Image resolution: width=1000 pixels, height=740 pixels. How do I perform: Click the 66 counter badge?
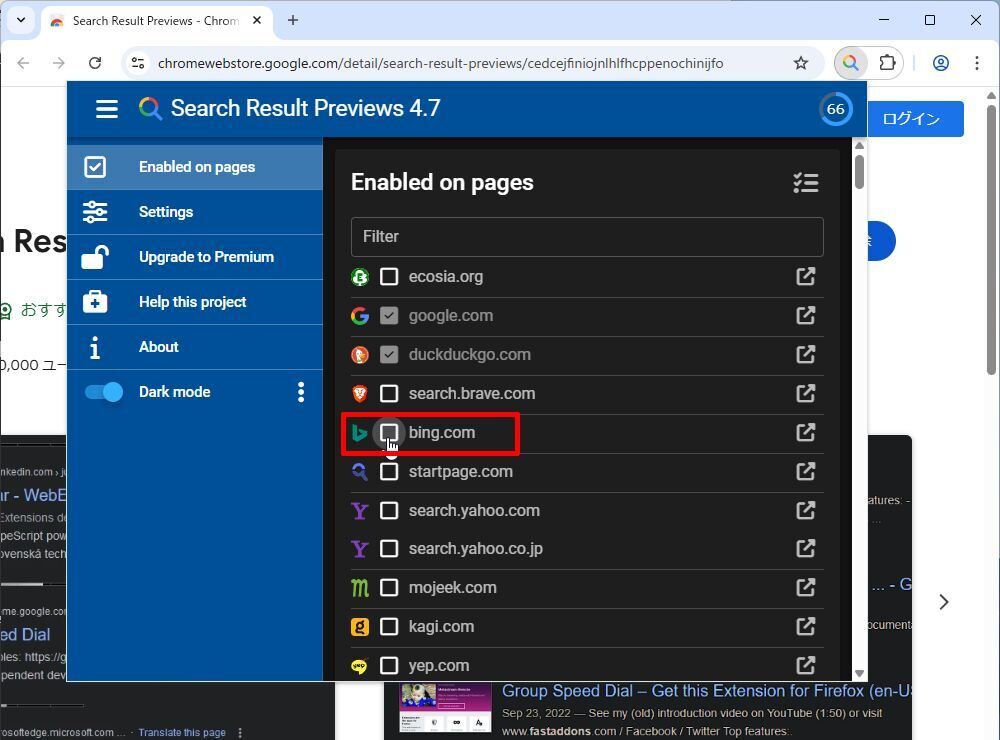[x=835, y=109]
